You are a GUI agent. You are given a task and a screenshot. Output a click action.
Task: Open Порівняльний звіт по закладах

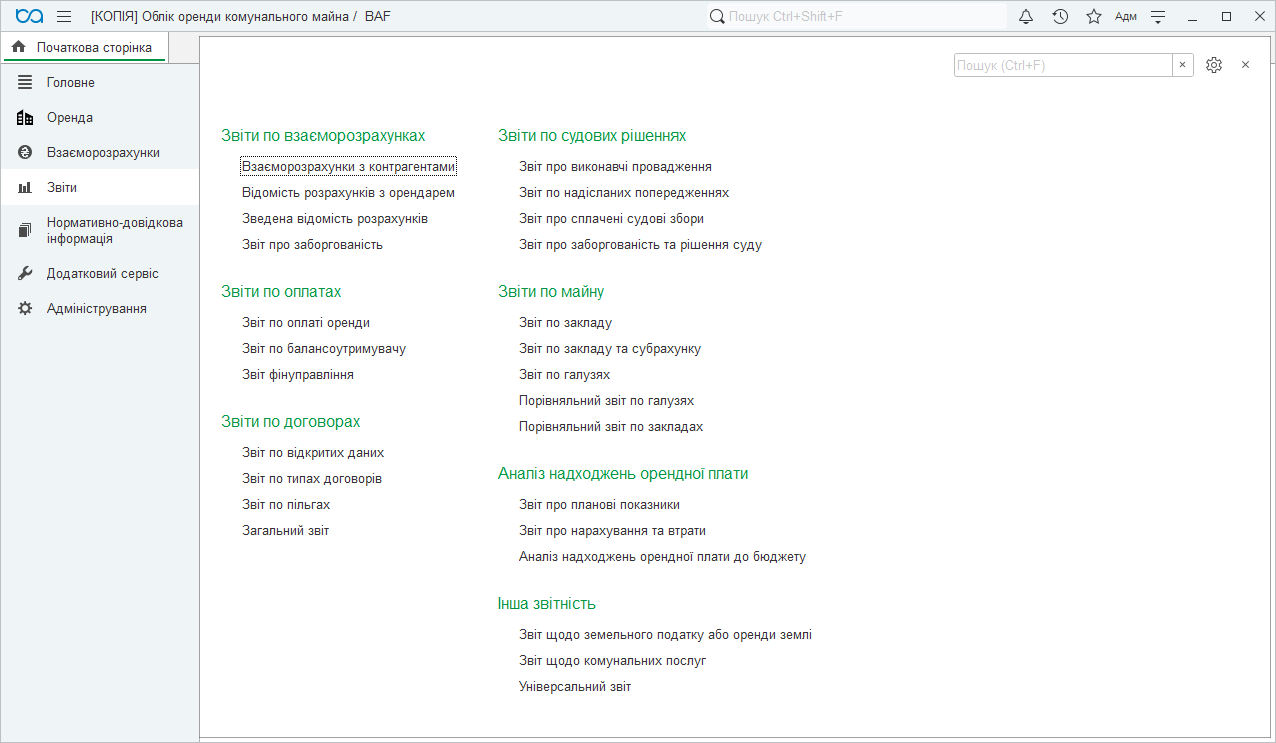coord(611,427)
